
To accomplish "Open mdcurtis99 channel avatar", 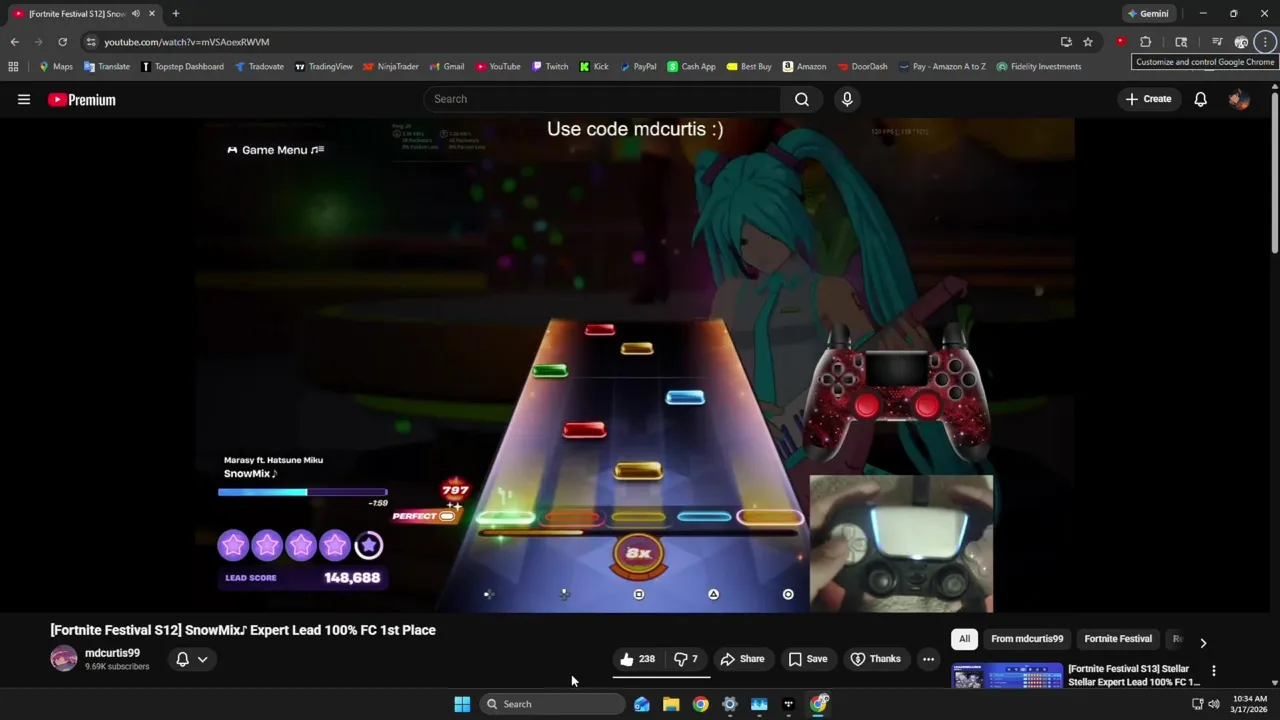I will click(x=64, y=659).
